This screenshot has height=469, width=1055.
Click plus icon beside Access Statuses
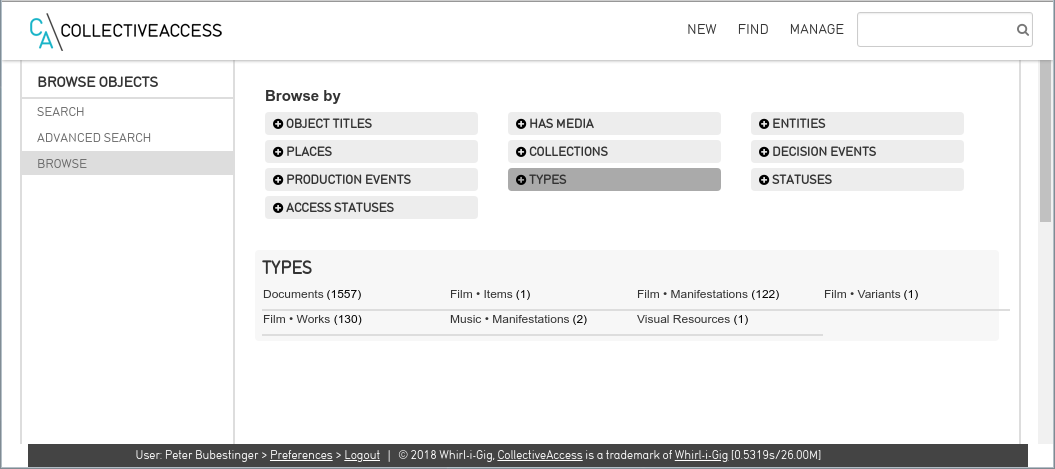[x=278, y=208]
